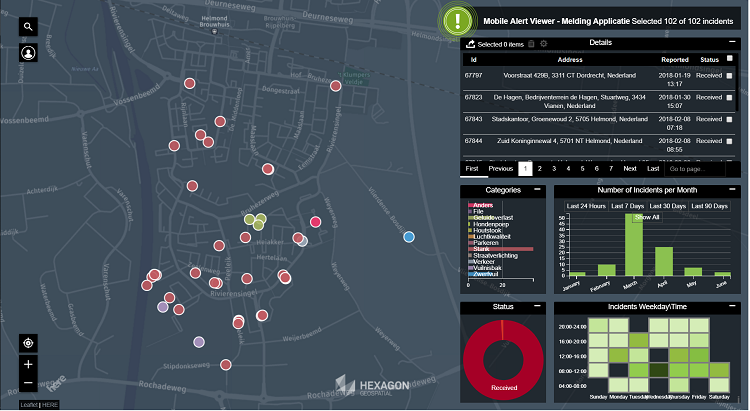Click the Go to page input field
This screenshot has height=411, width=750.
tap(700, 169)
